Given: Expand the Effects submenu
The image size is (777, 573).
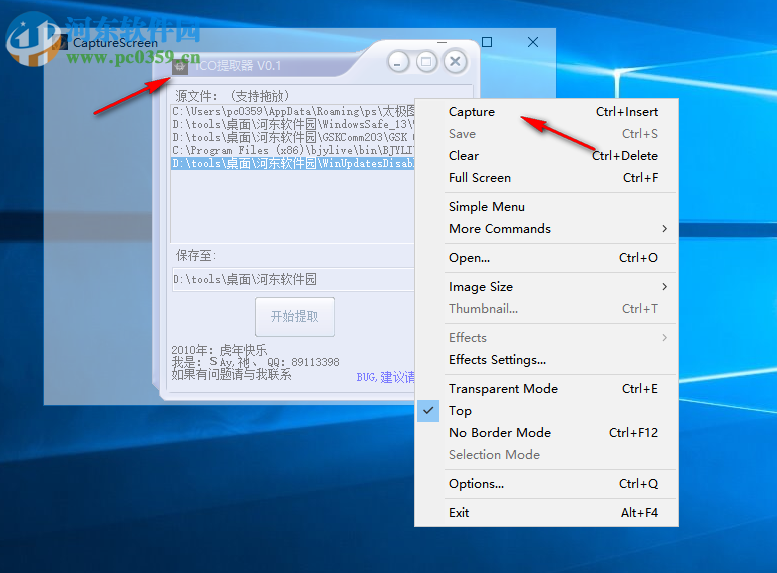Looking at the screenshot, I should point(547,338).
